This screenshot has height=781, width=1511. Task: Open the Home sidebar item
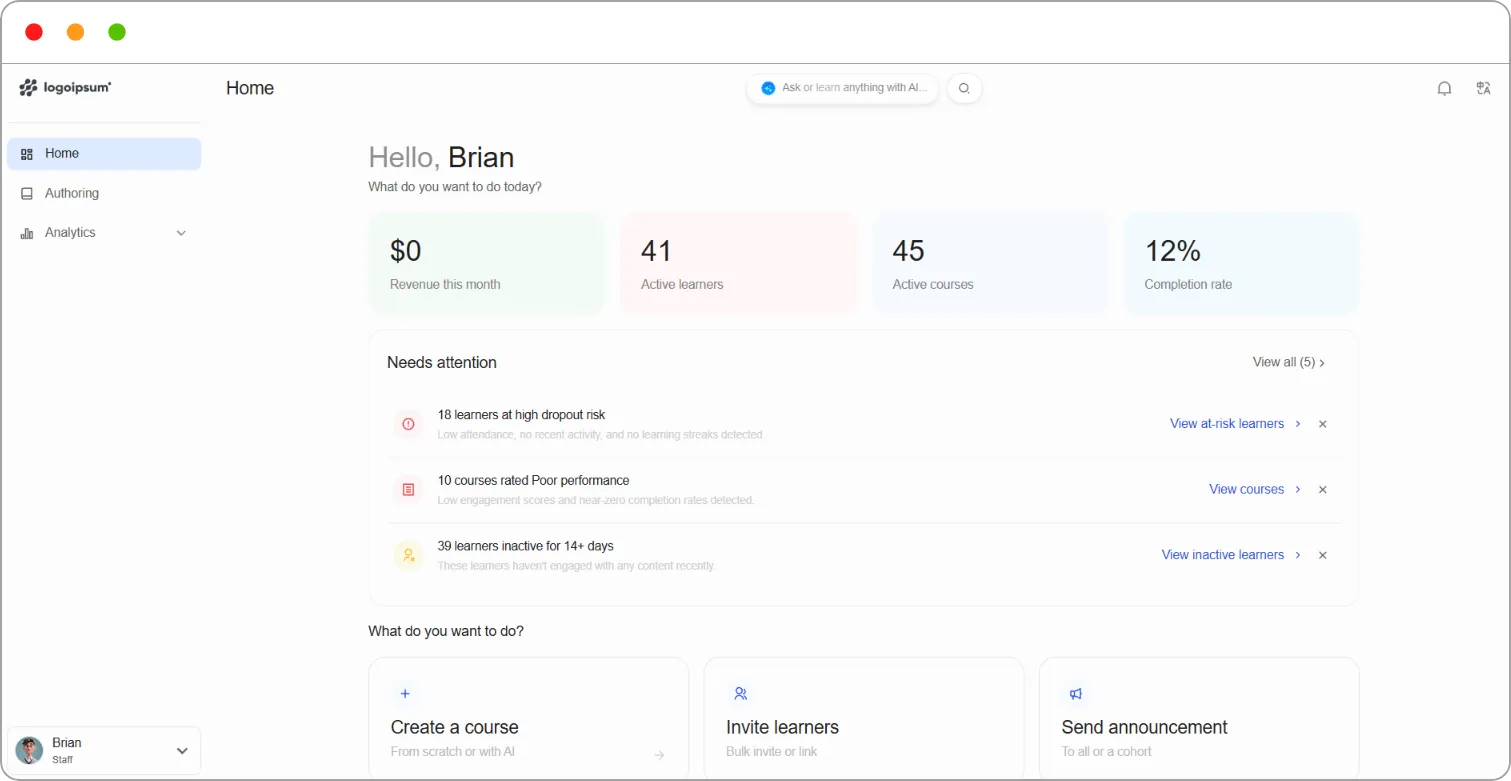click(104, 153)
